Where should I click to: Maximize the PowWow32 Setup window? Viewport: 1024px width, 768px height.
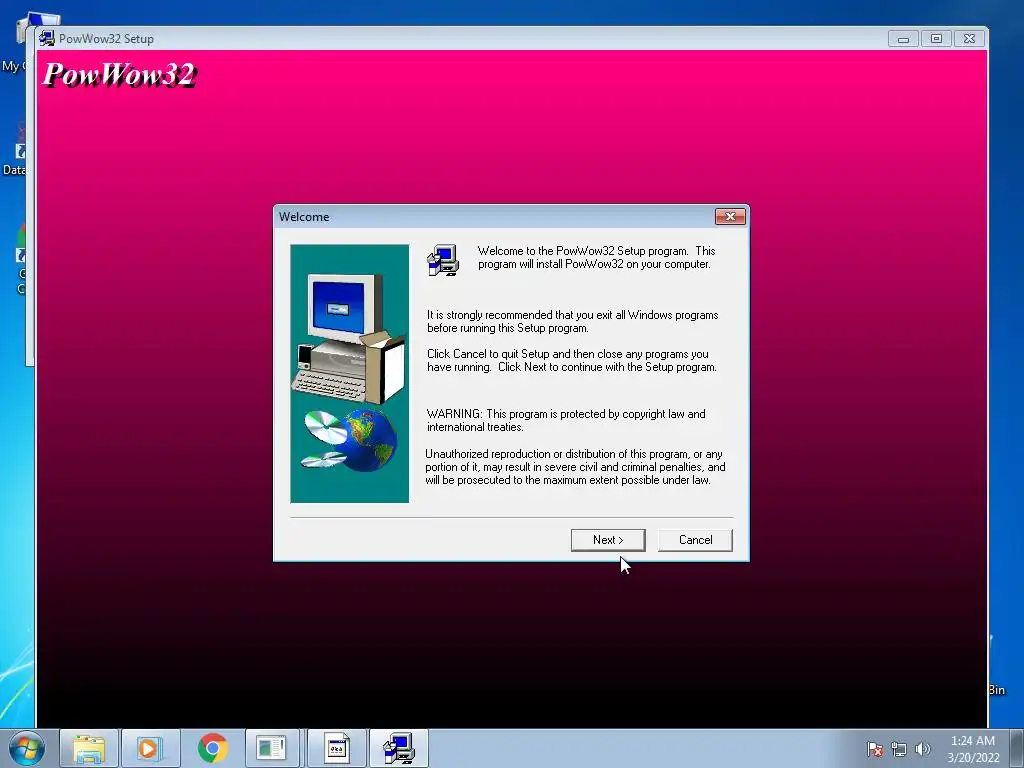[936, 39]
